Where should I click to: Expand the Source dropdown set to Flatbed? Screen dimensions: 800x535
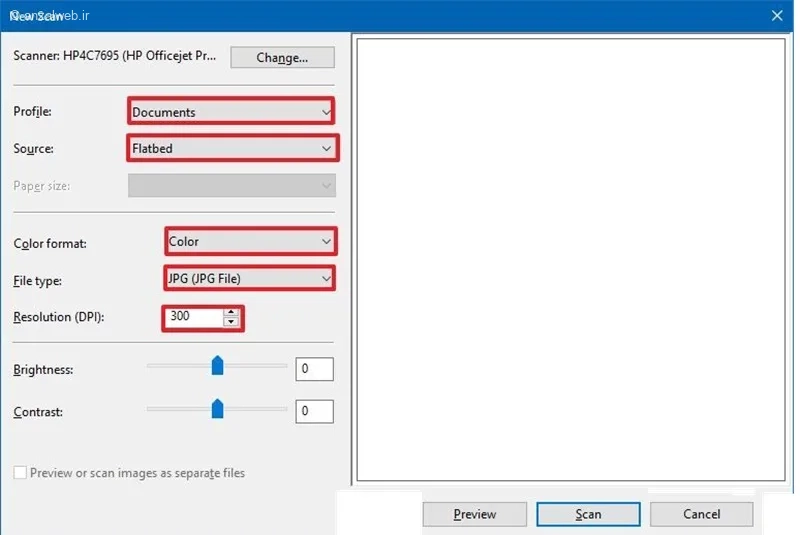232,149
